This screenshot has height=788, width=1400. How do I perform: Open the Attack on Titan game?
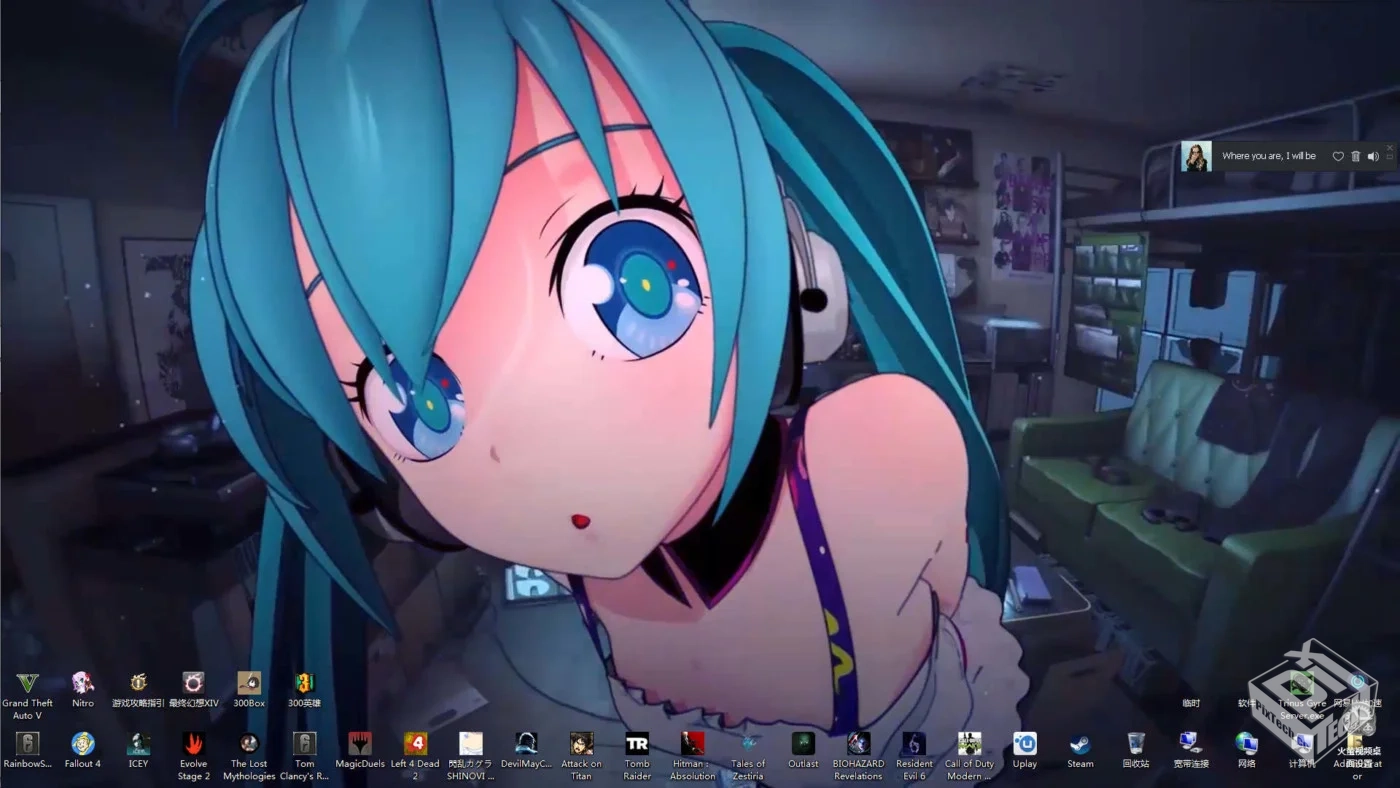(x=581, y=744)
